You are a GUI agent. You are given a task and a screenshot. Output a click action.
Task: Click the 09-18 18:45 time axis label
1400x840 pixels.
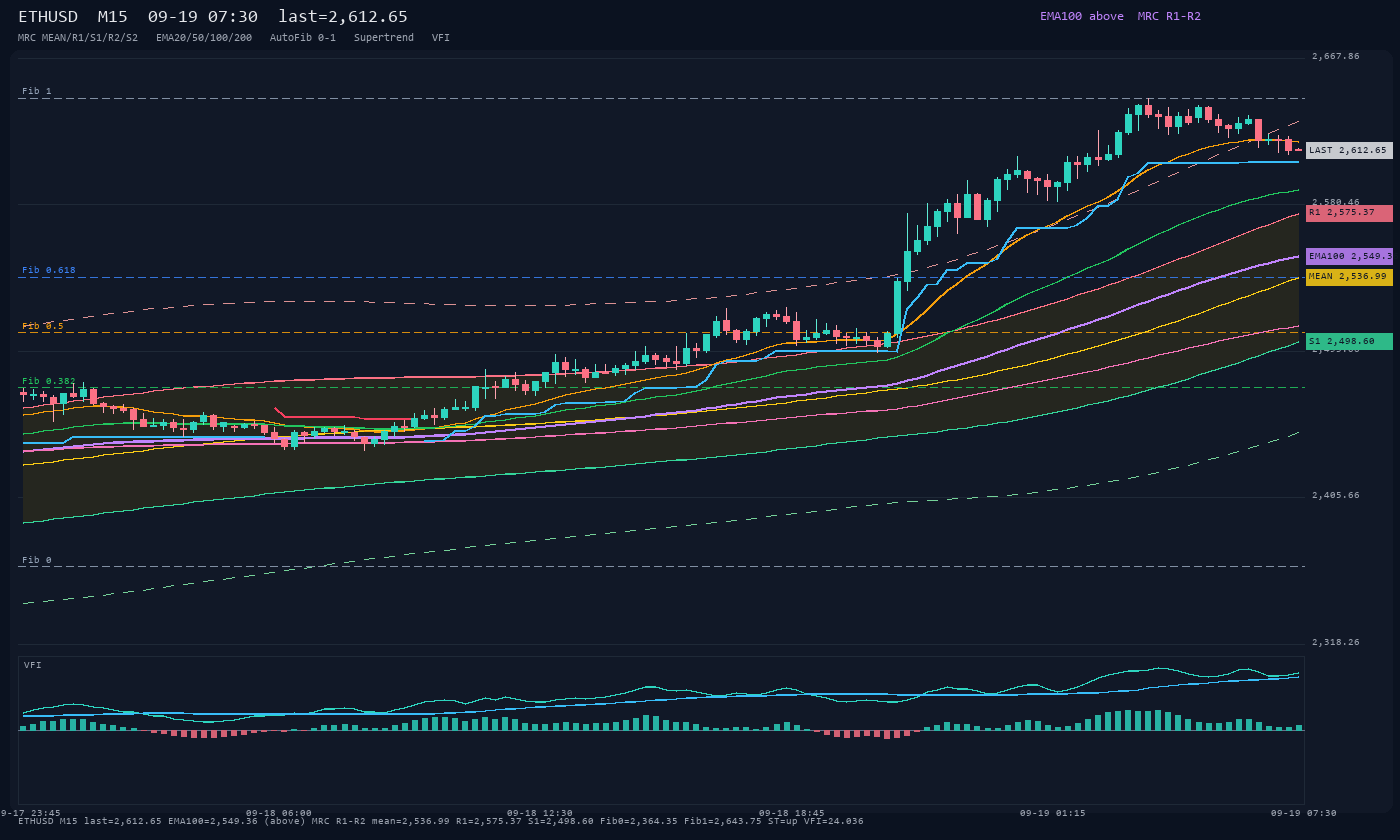click(x=792, y=813)
